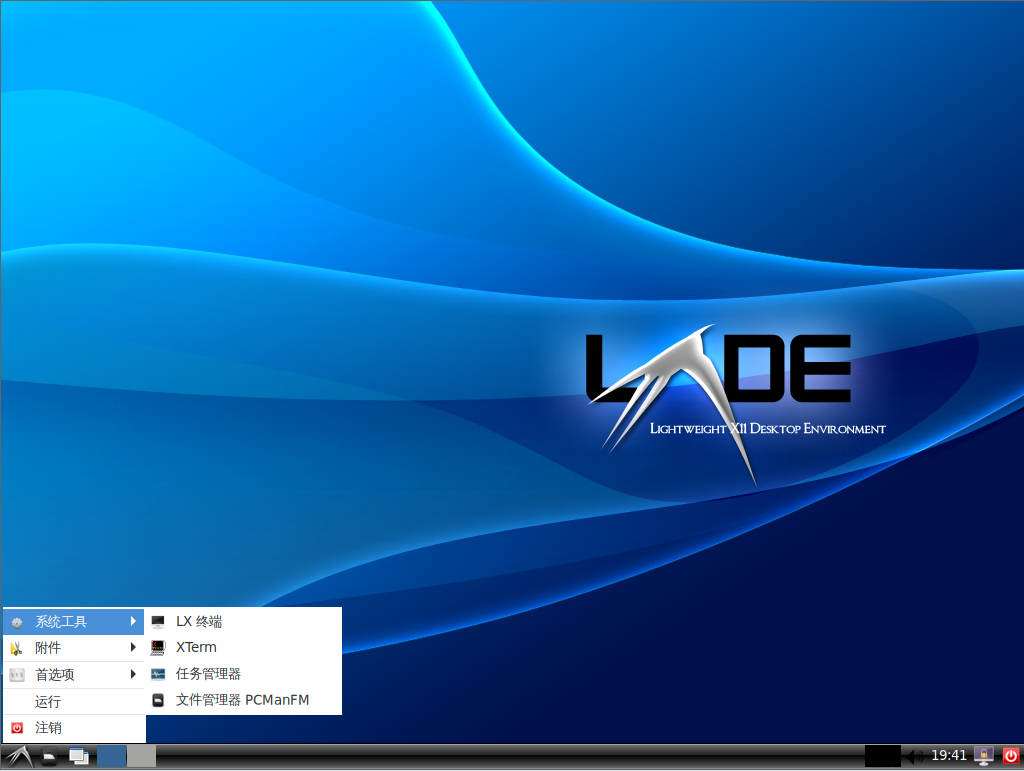Click the red power icon beside 注销

coord(18,728)
